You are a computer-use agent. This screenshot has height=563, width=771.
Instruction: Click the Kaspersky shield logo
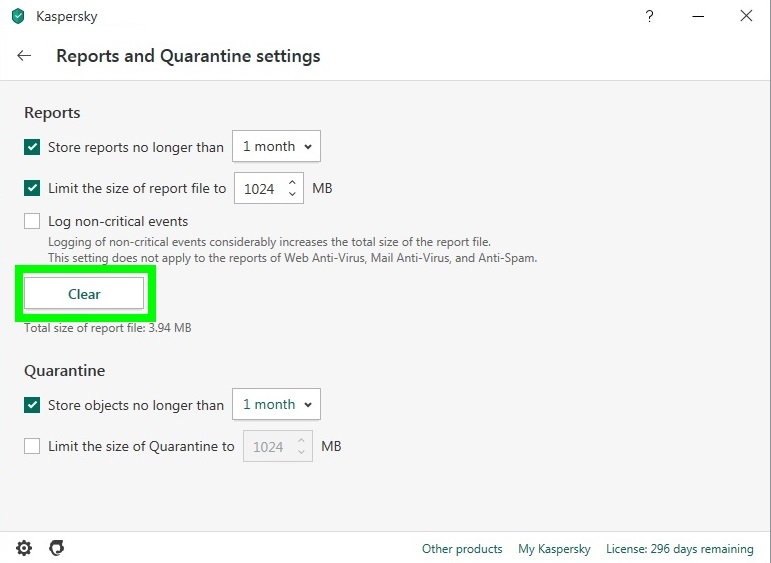[x=18, y=16]
